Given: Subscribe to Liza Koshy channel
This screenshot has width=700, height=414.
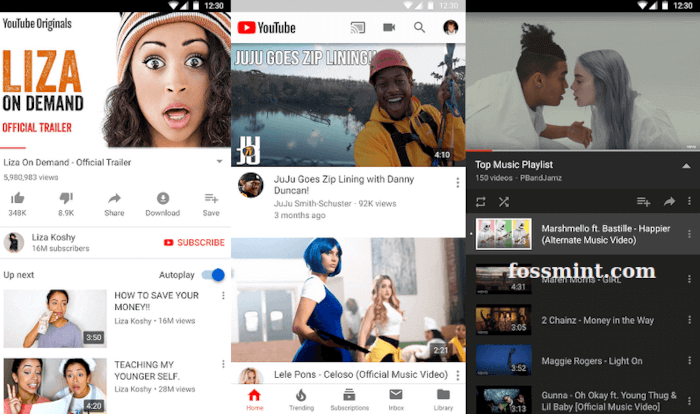Looking at the screenshot, I should pos(194,243).
